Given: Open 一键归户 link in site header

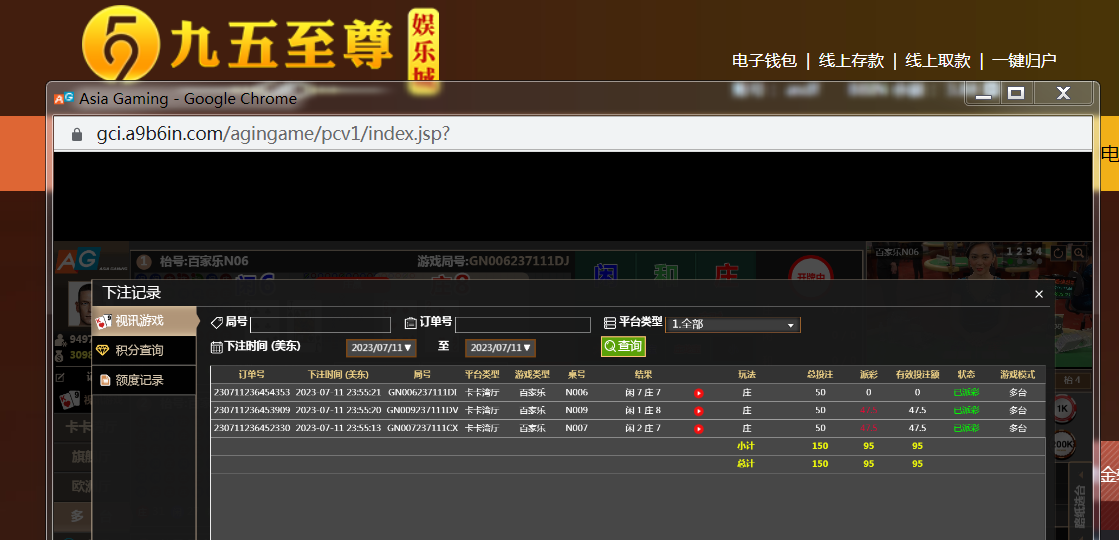Looking at the screenshot, I should pyautogui.click(x=1024, y=61).
